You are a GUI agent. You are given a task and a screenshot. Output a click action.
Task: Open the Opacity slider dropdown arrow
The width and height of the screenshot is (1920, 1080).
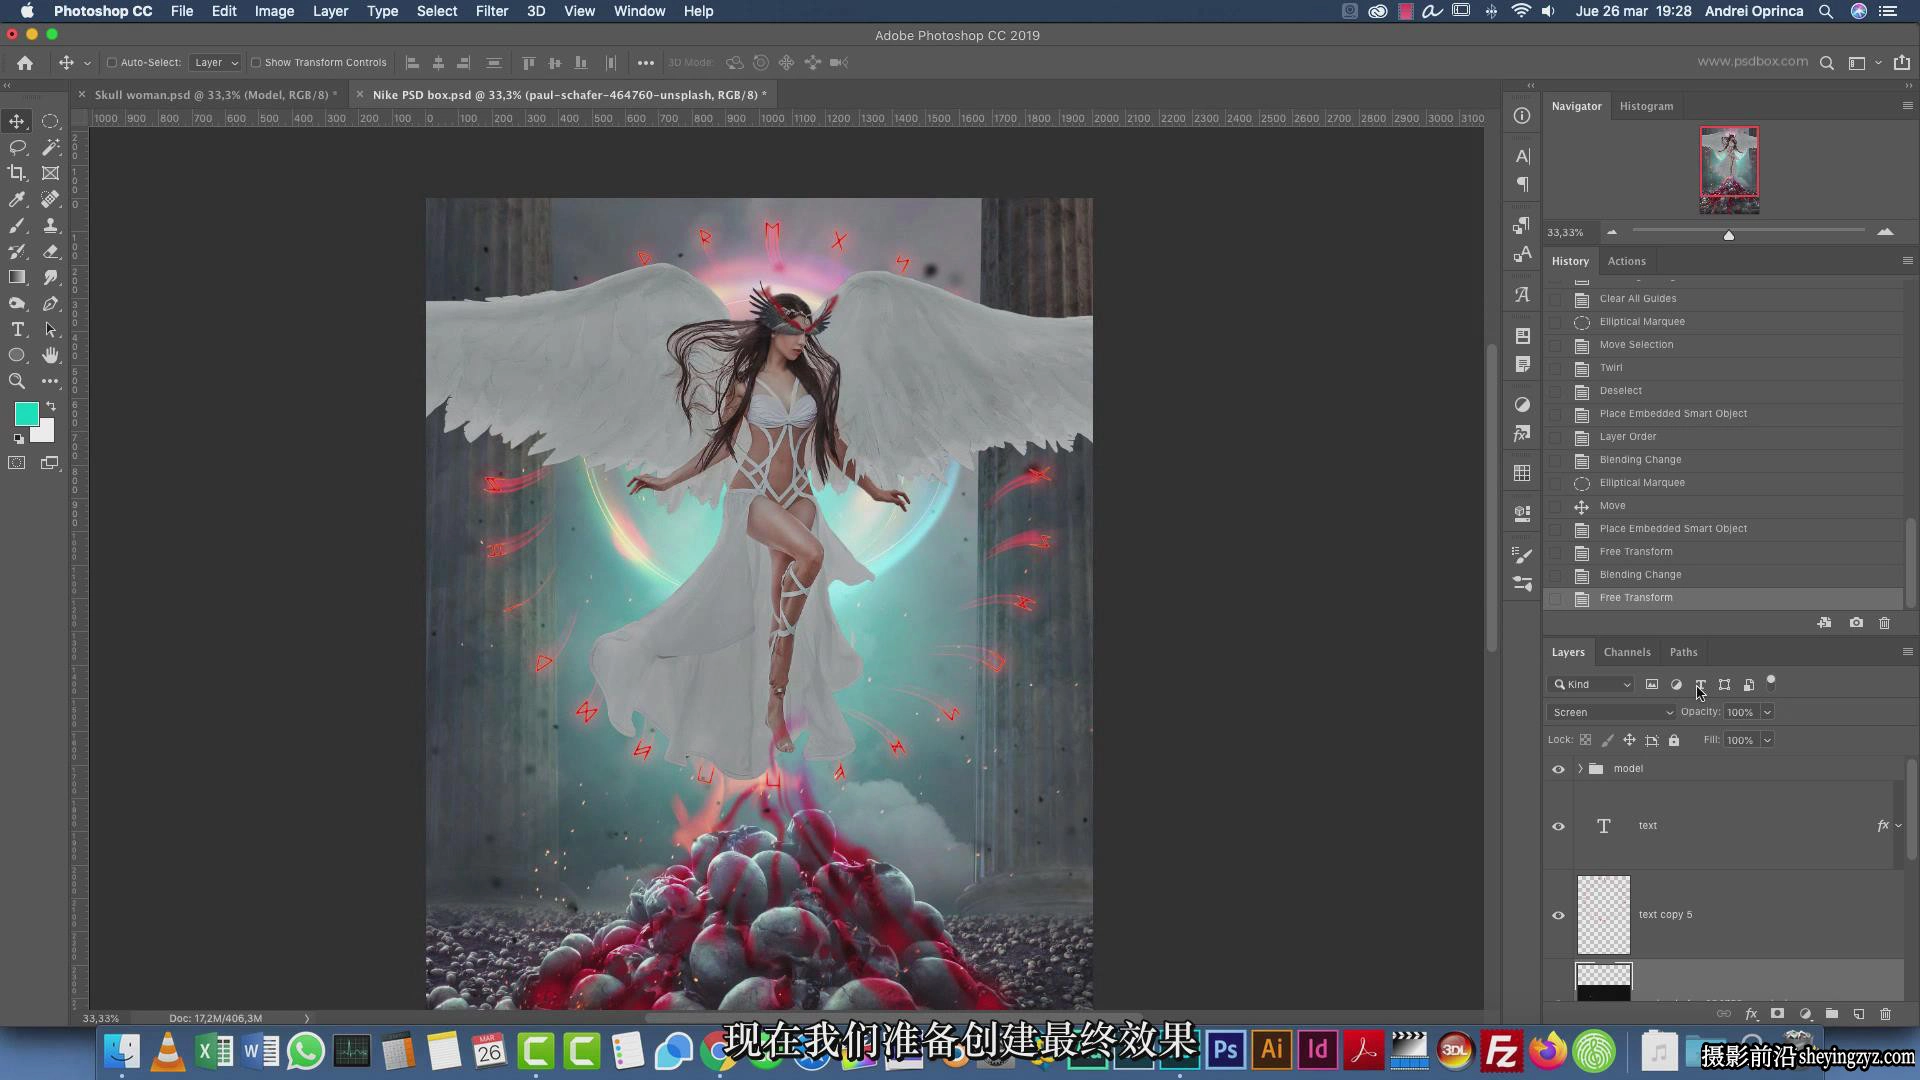pos(1767,713)
